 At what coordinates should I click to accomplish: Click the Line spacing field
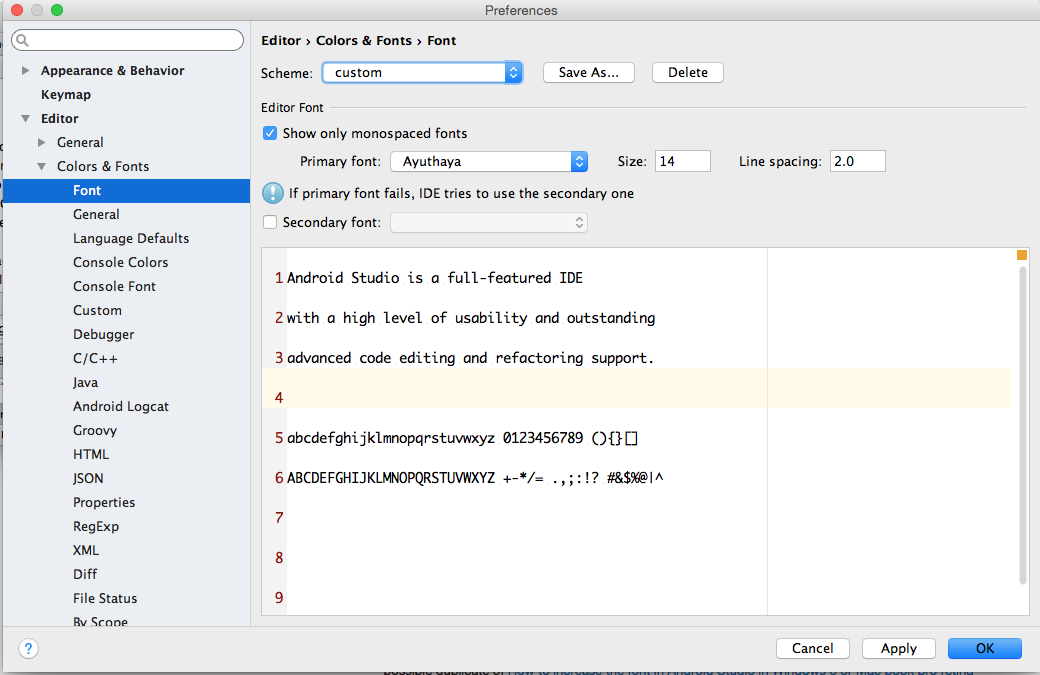tap(858, 161)
